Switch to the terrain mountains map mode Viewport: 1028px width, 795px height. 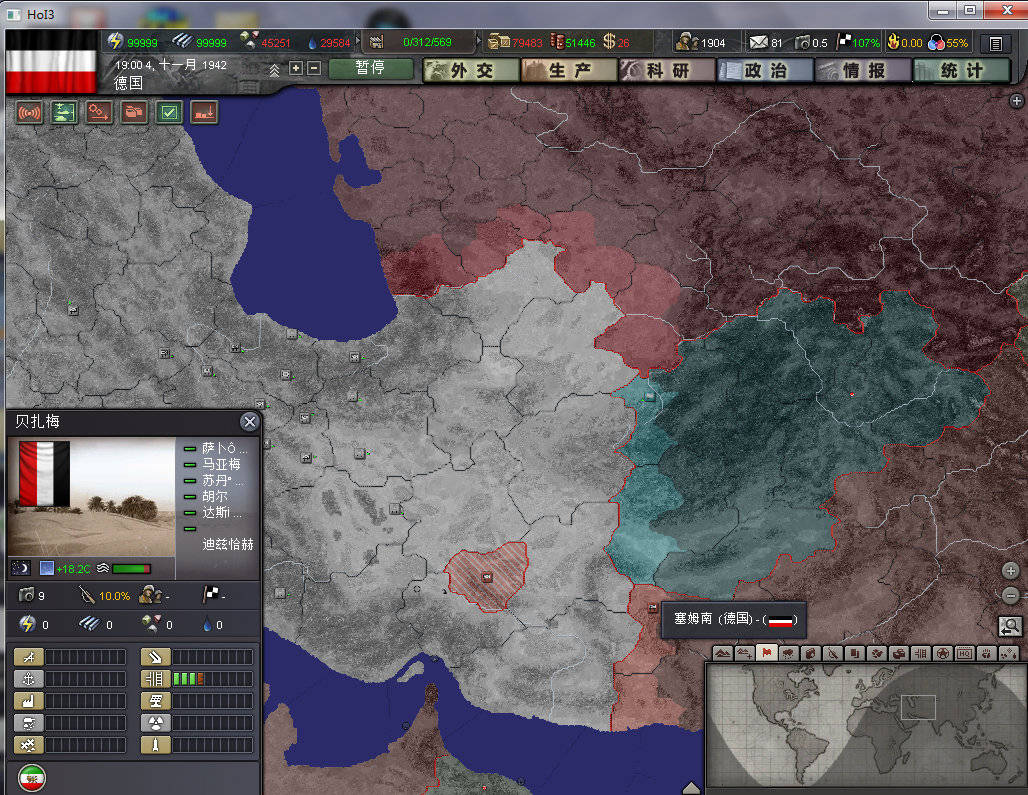tap(722, 653)
